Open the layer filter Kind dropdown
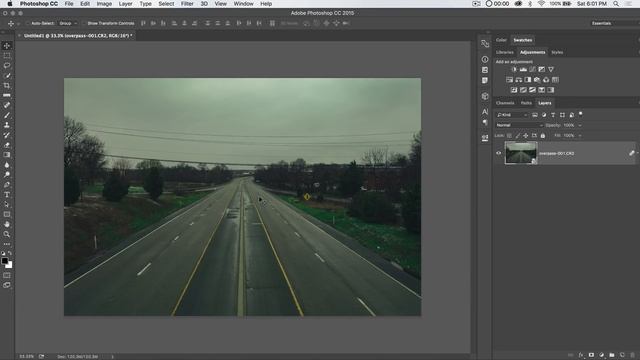The height and width of the screenshot is (360, 640). click(x=512, y=115)
